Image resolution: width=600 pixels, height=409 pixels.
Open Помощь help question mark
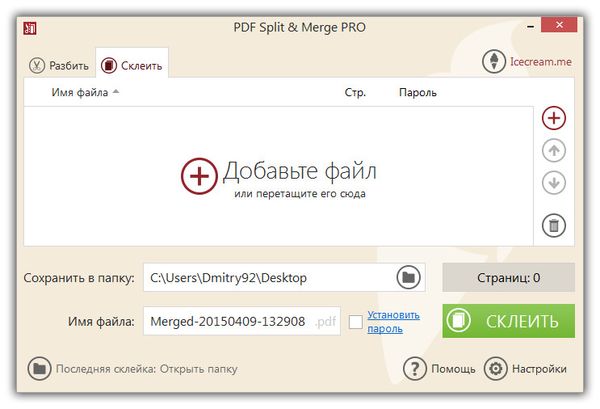[415, 369]
